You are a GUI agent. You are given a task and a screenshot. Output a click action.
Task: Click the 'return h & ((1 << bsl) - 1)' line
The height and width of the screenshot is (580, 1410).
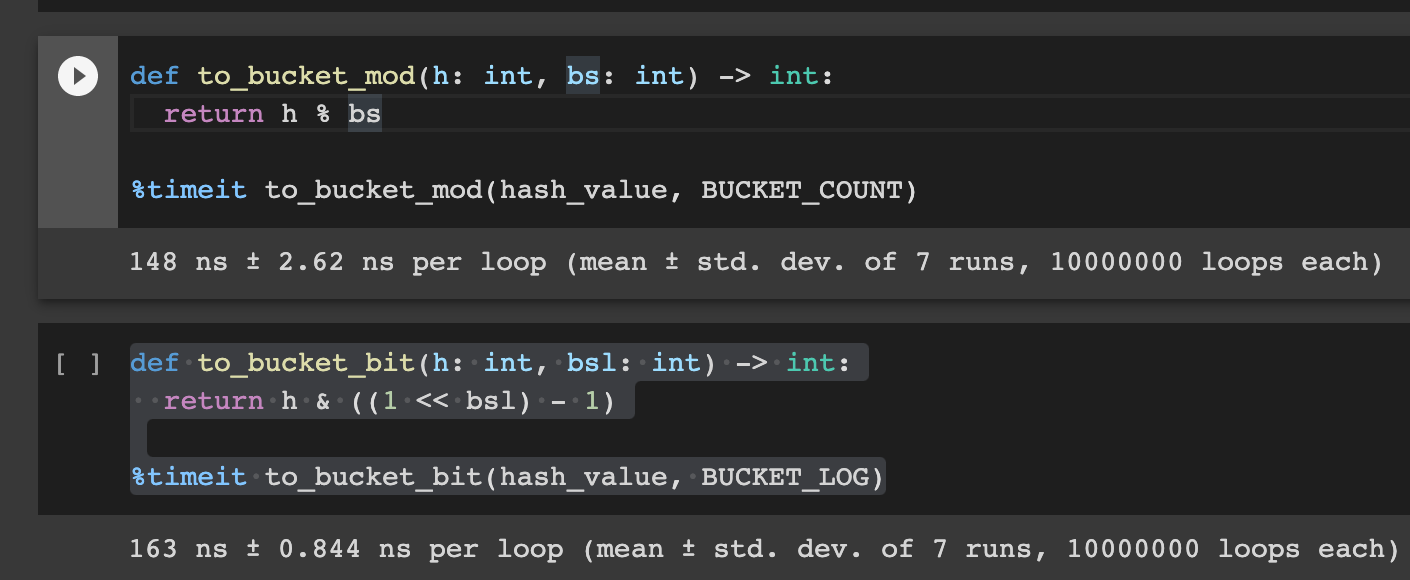point(388,401)
